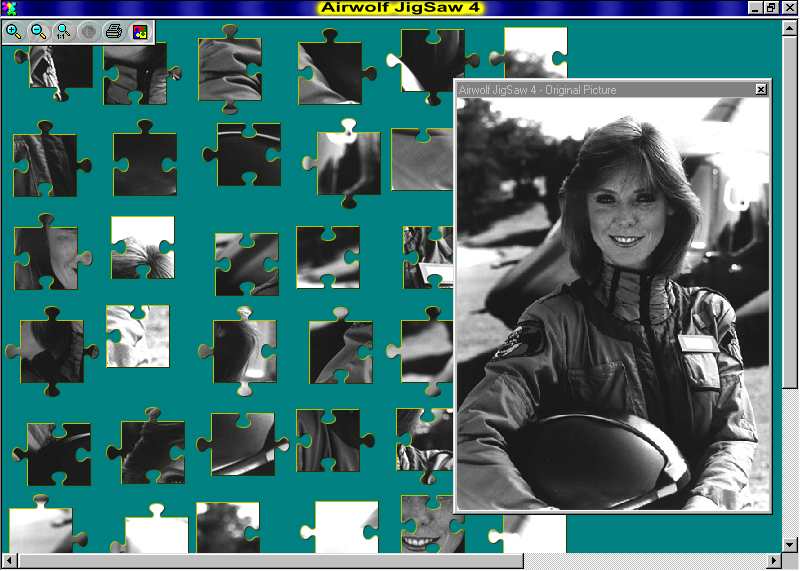Click the colorful jigsaw piece toolbar icon
The width and height of the screenshot is (800, 571).
coord(139,32)
